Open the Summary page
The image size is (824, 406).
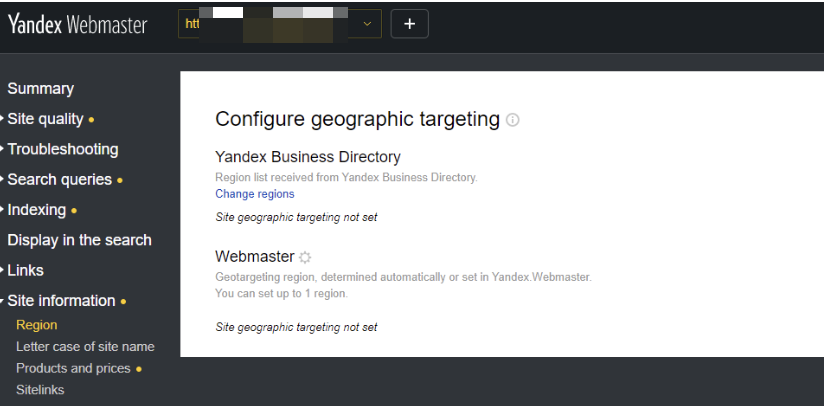coord(40,89)
